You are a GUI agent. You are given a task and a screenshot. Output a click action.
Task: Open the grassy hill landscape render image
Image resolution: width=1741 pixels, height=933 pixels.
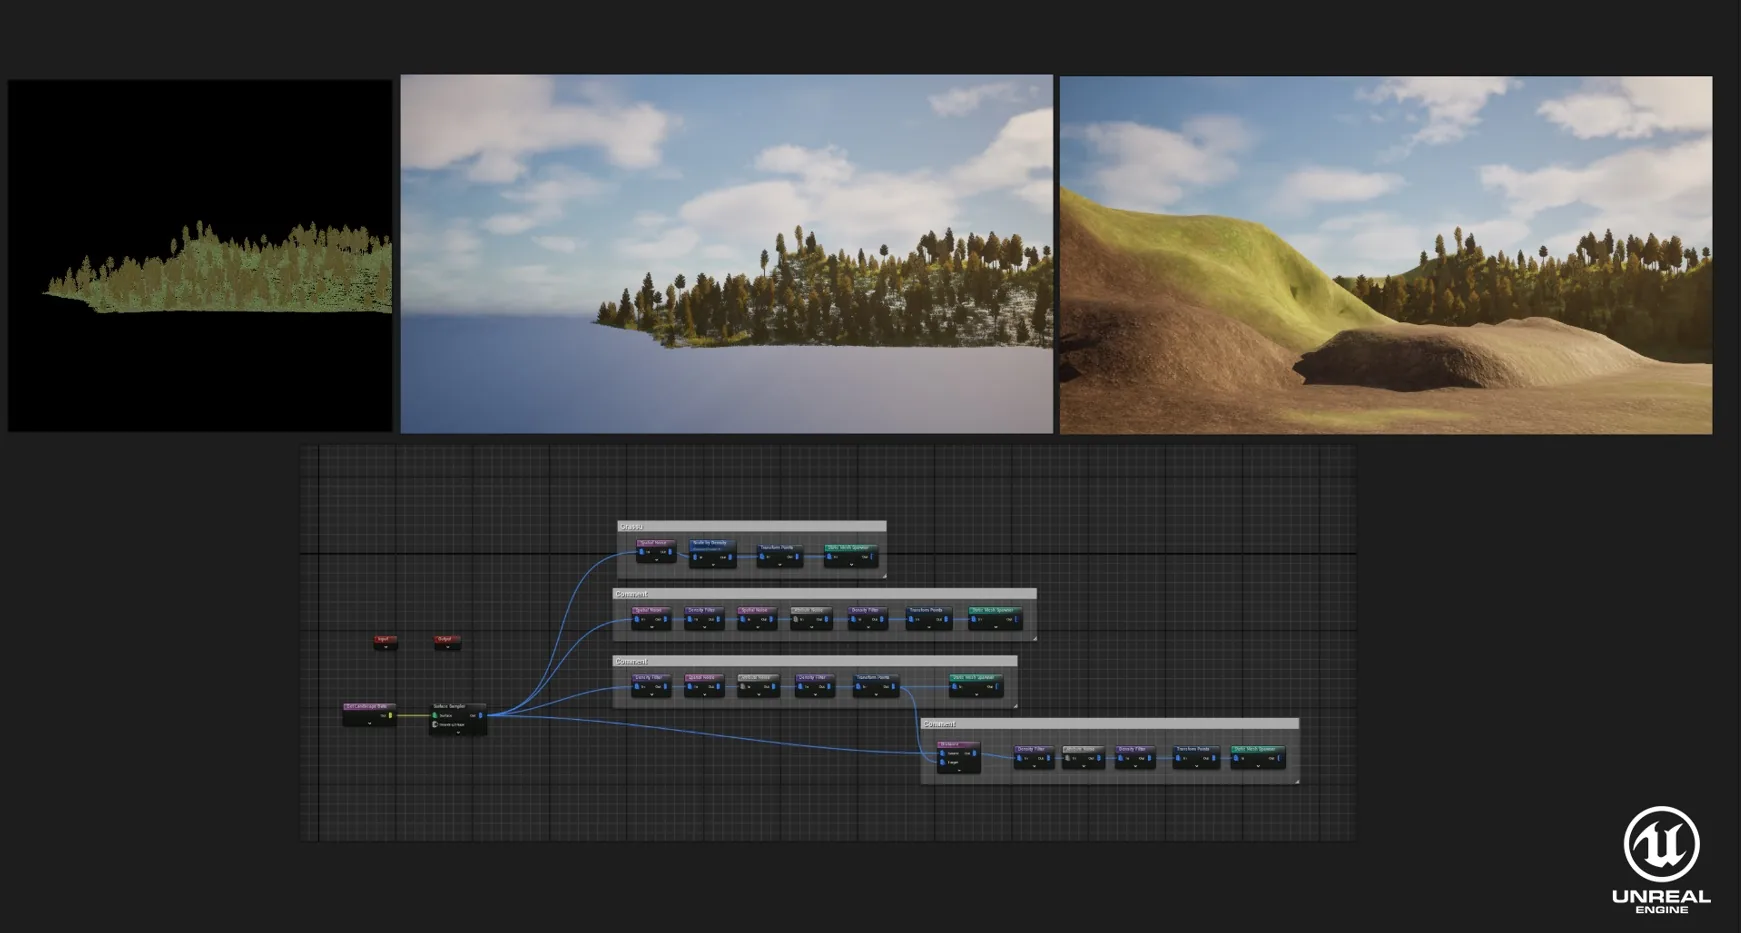click(x=1386, y=255)
